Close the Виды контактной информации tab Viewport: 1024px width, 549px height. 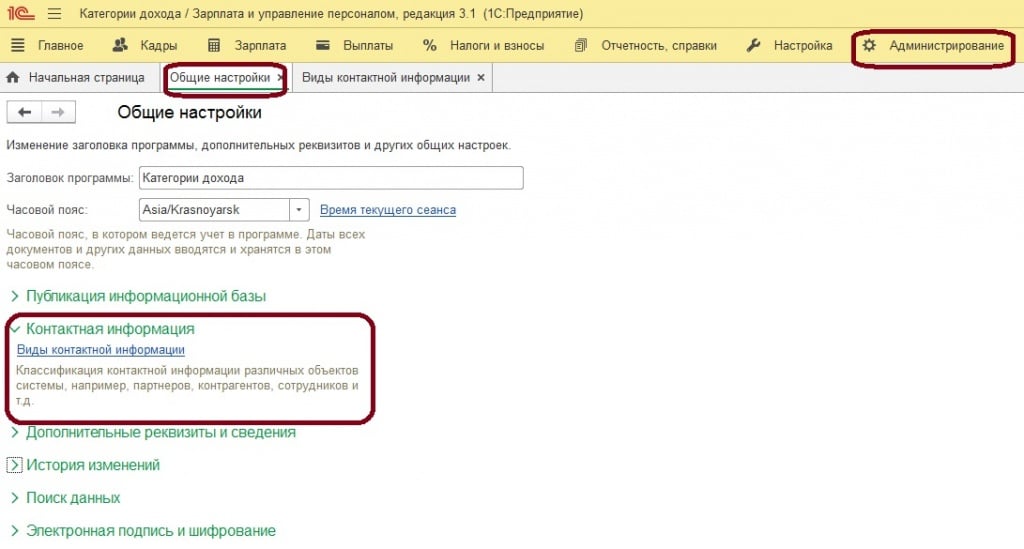point(481,77)
